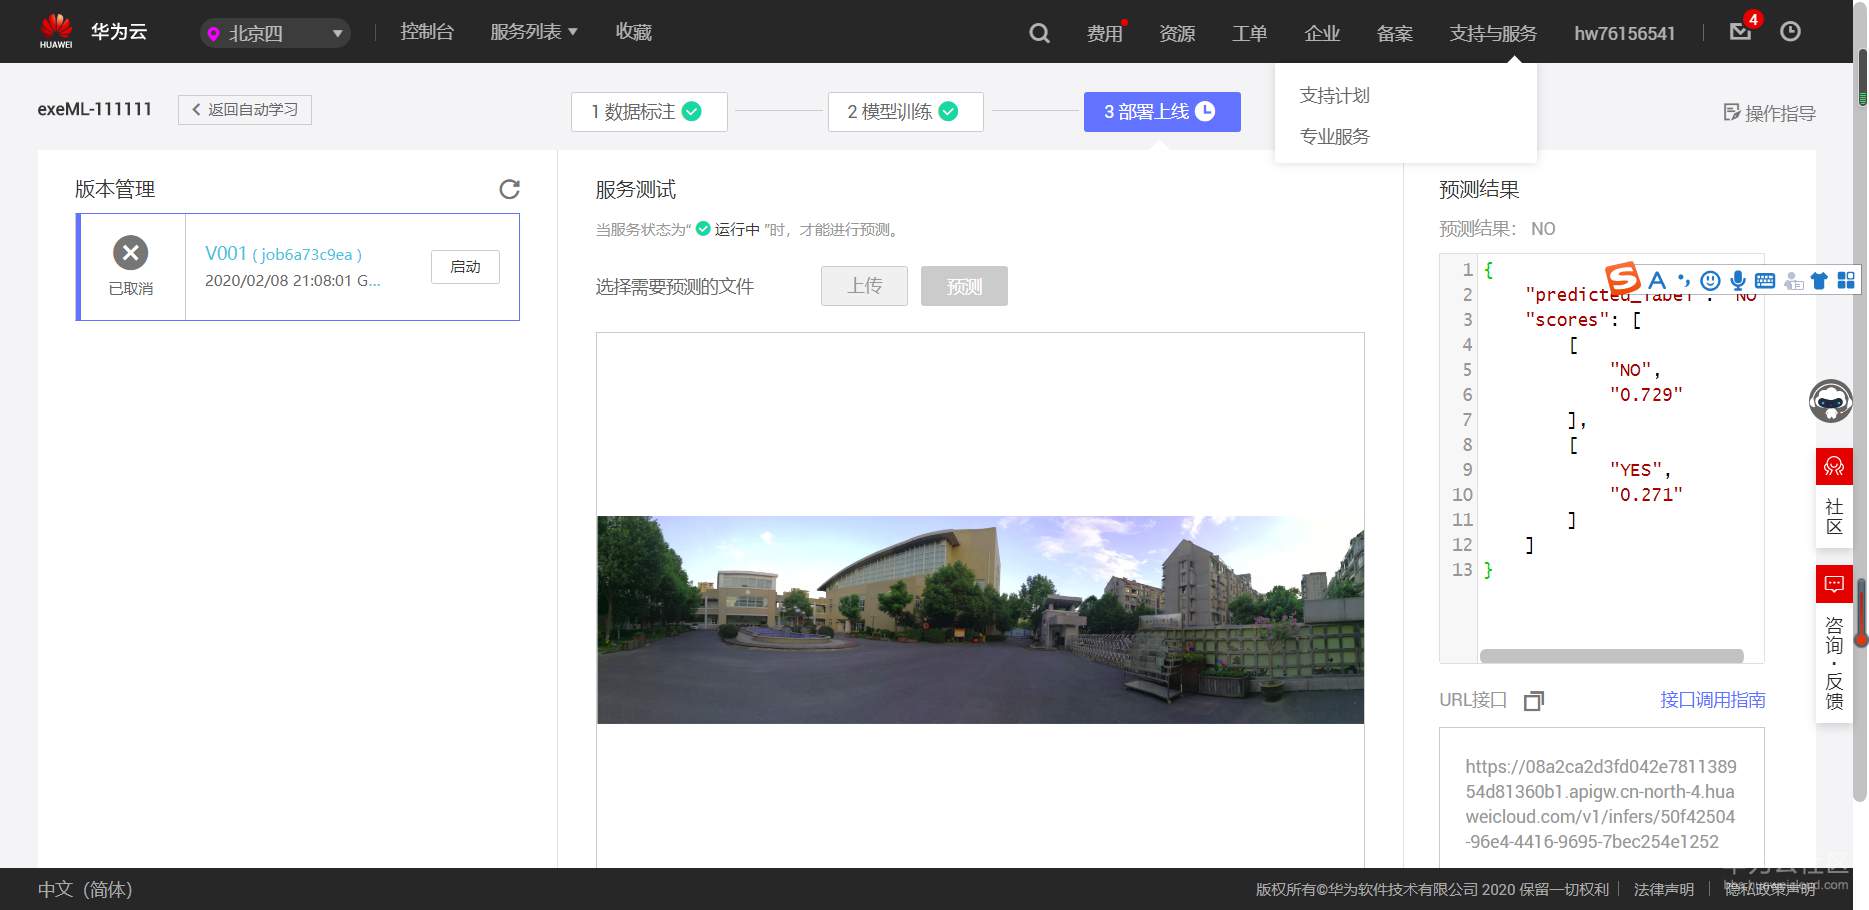Select 支持计划 from the support menu

point(1333,95)
